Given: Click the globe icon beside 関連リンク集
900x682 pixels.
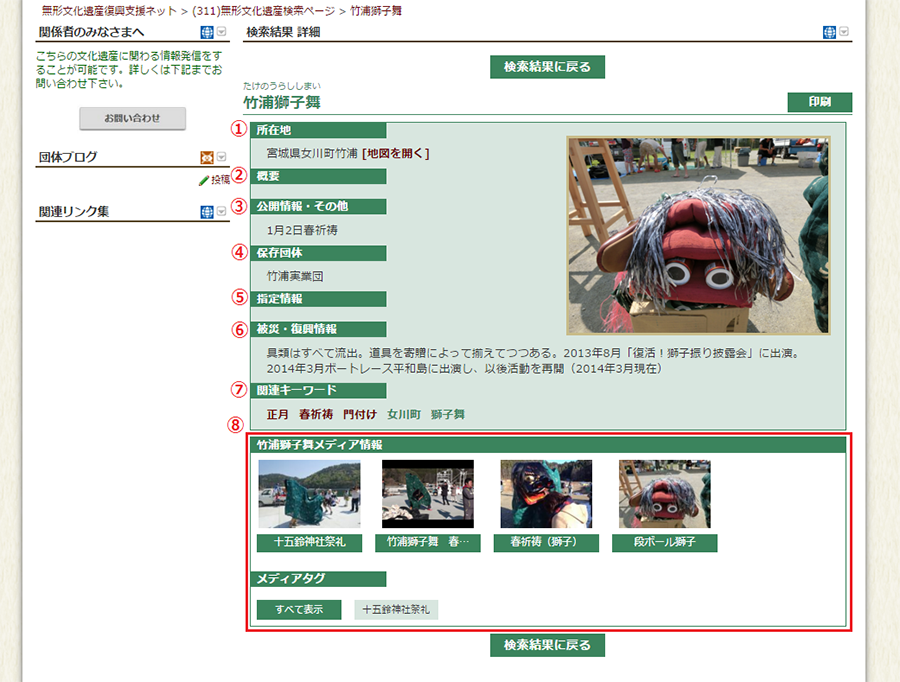Looking at the screenshot, I should click(207, 212).
